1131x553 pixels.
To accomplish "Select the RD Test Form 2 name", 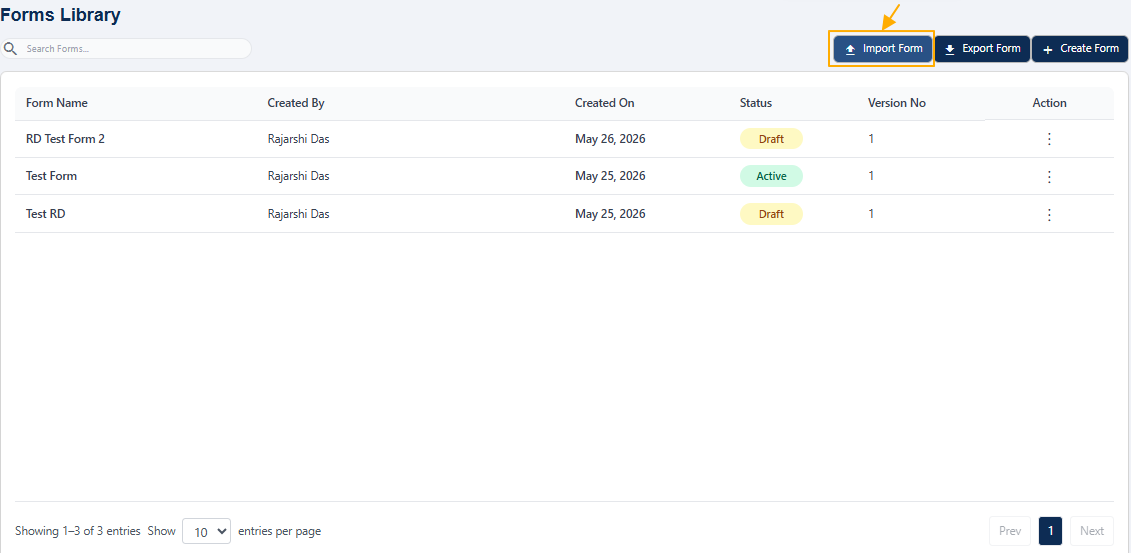I will [x=66, y=139].
